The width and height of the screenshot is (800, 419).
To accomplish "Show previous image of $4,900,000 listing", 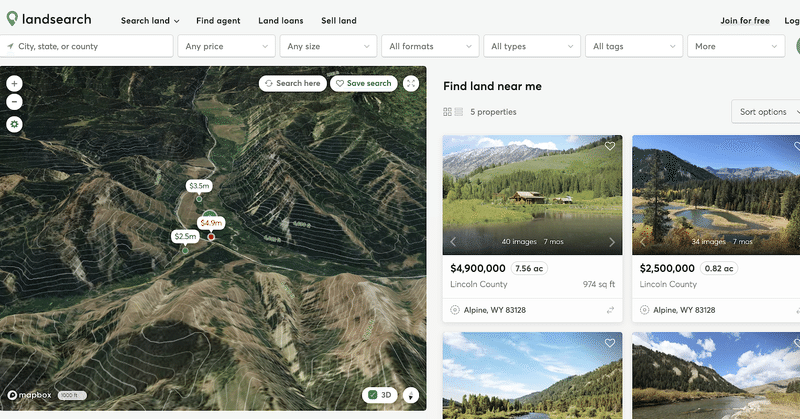I will [453, 242].
